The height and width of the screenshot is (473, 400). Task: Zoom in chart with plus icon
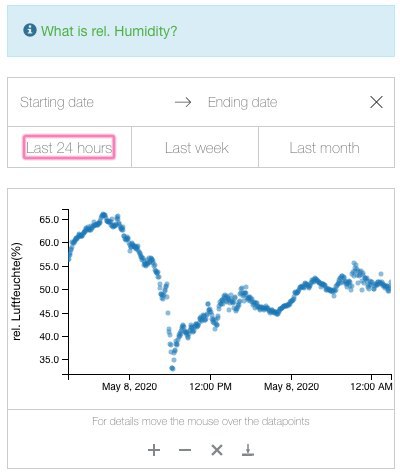click(x=154, y=450)
